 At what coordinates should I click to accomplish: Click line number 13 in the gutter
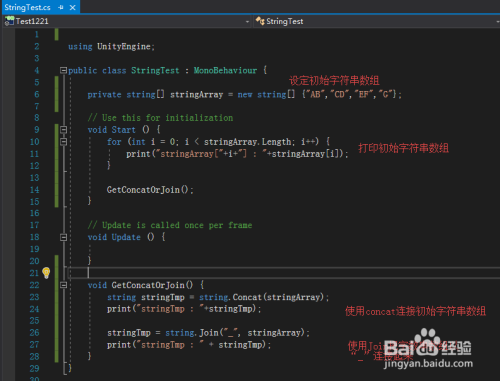pyautogui.click(x=35, y=178)
